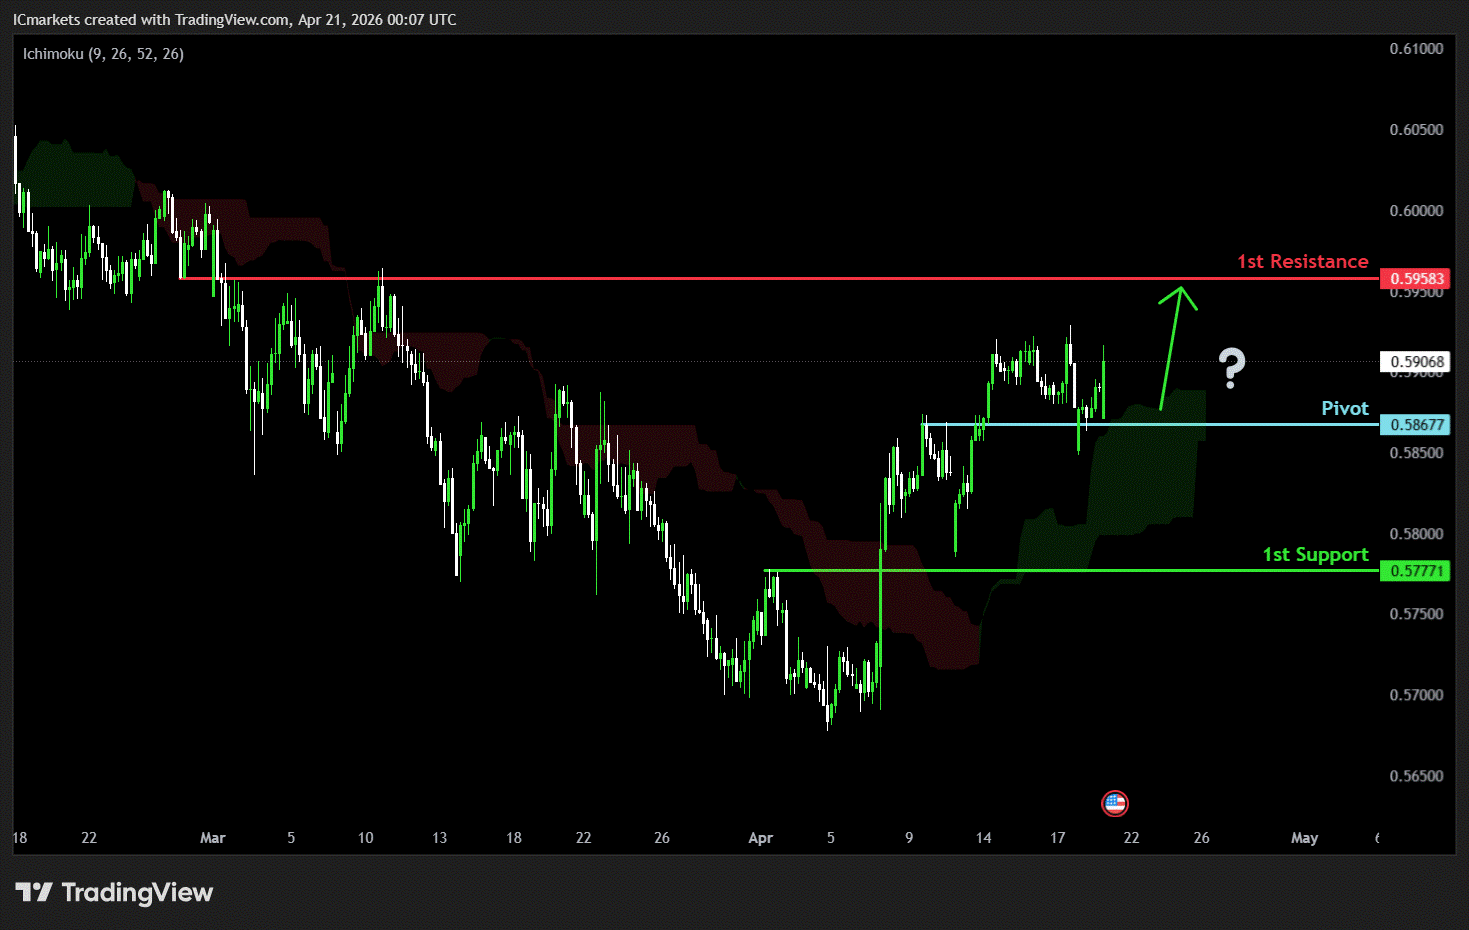Click the '1st Resistance' text label
This screenshot has width=1469, height=930.
click(1302, 262)
